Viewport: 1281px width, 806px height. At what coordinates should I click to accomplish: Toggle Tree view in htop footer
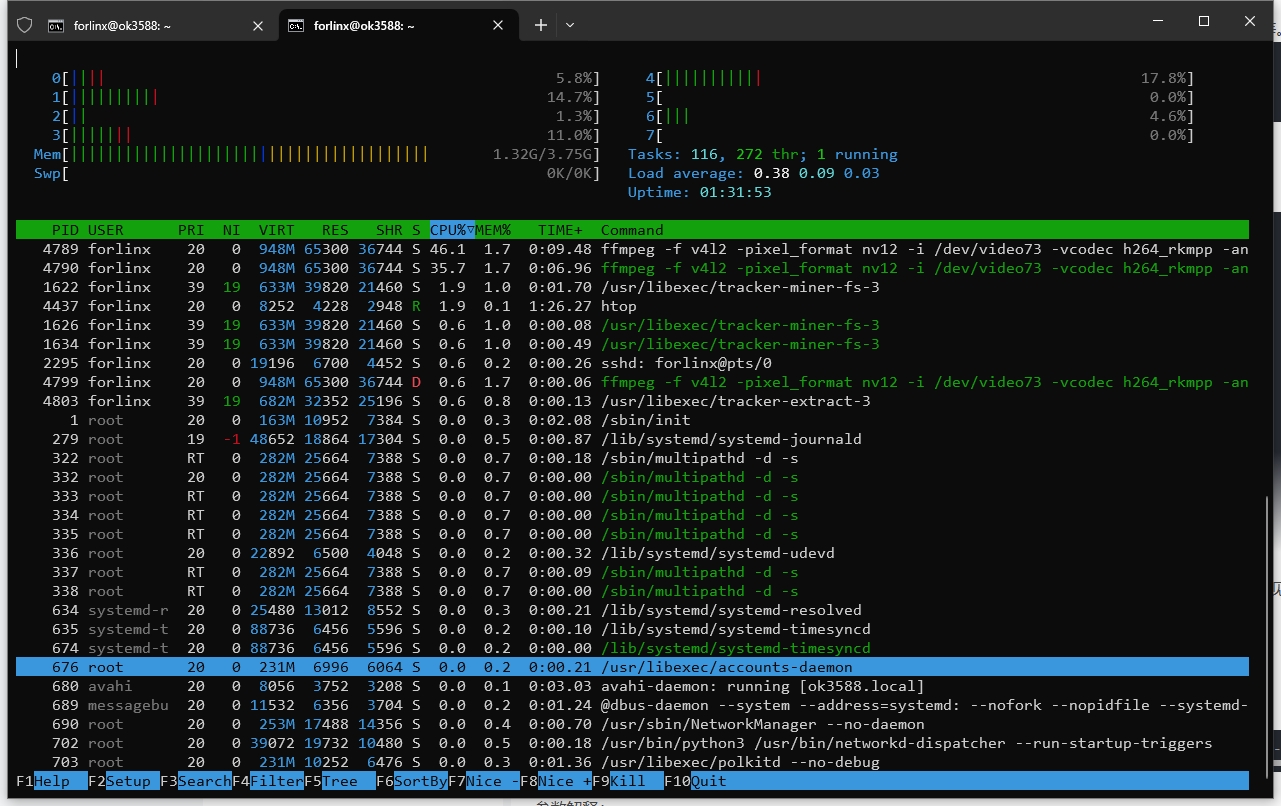click(340, 781)
